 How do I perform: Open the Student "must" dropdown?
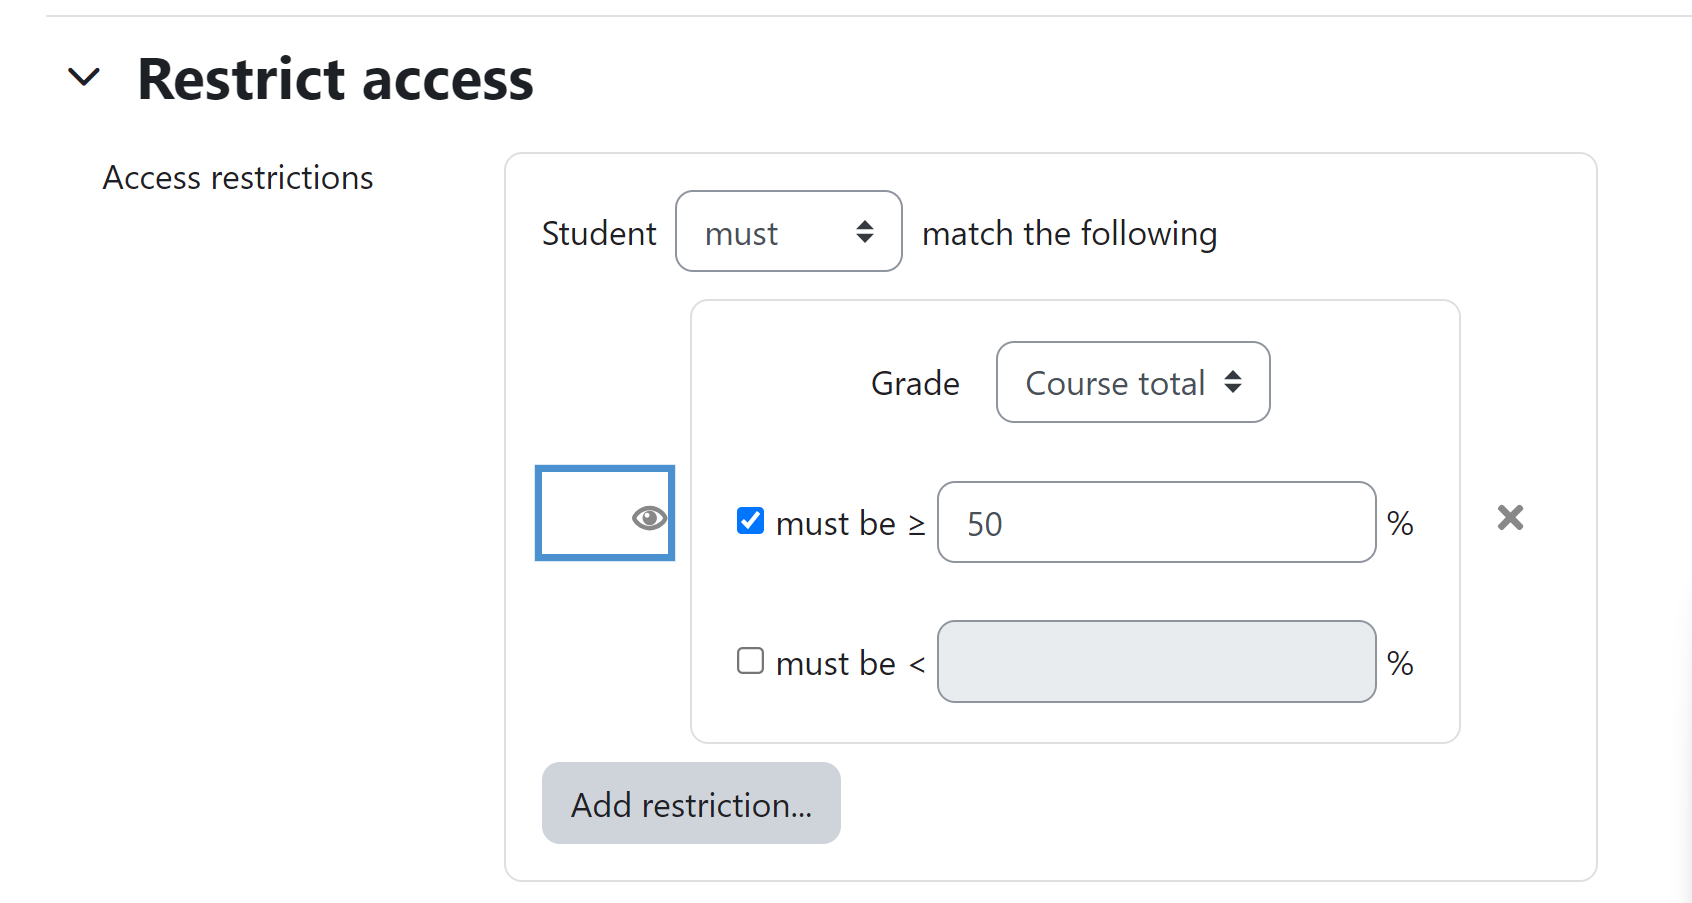point(789,231)
